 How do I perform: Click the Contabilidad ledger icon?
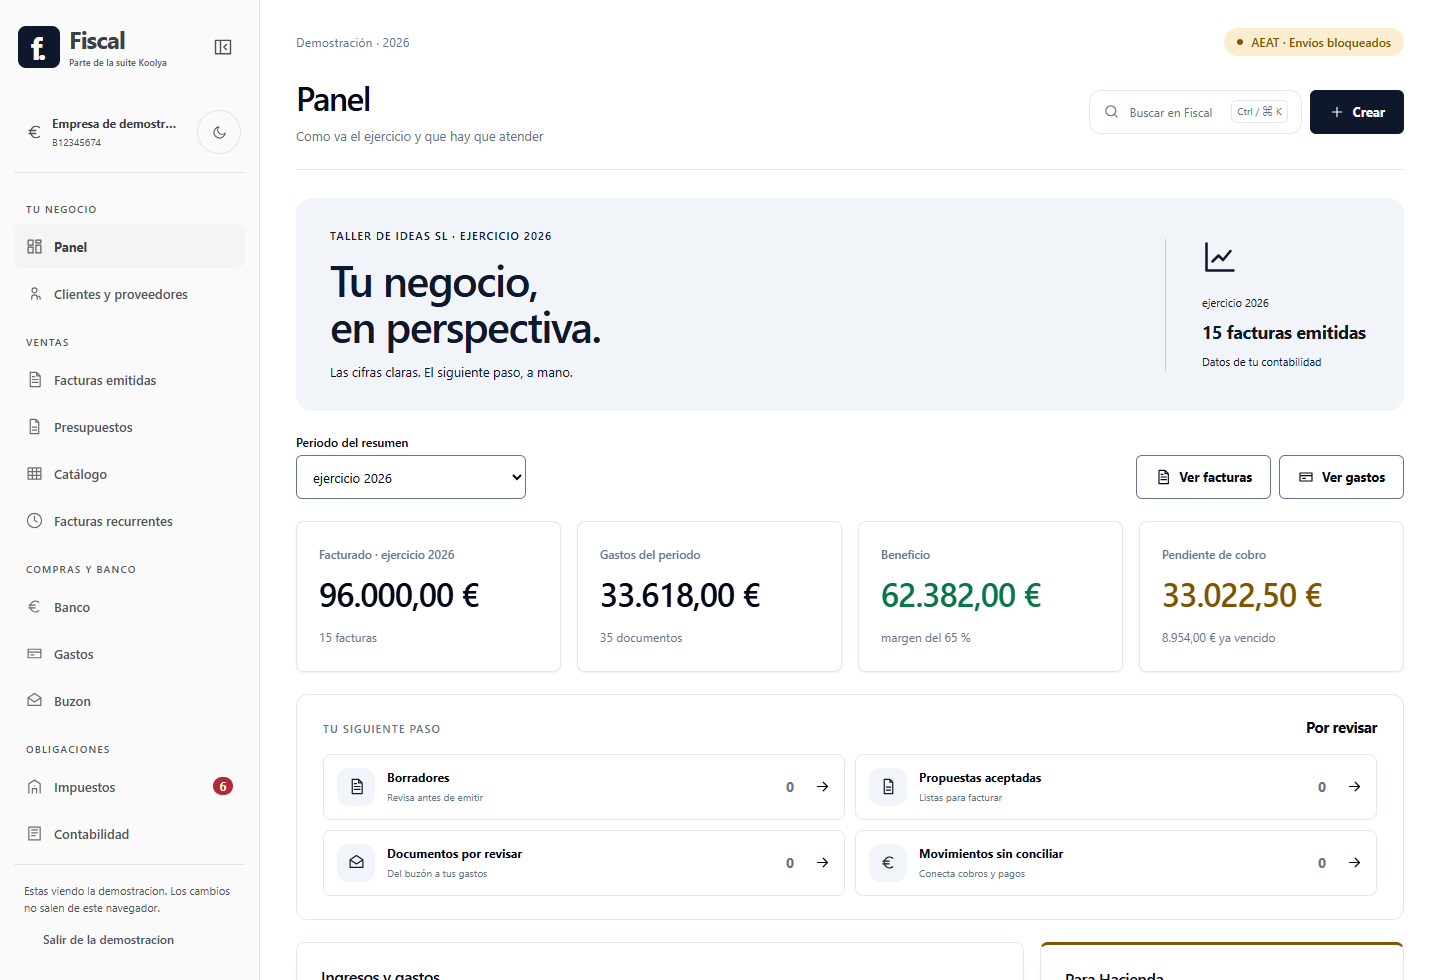pos(35,834)
